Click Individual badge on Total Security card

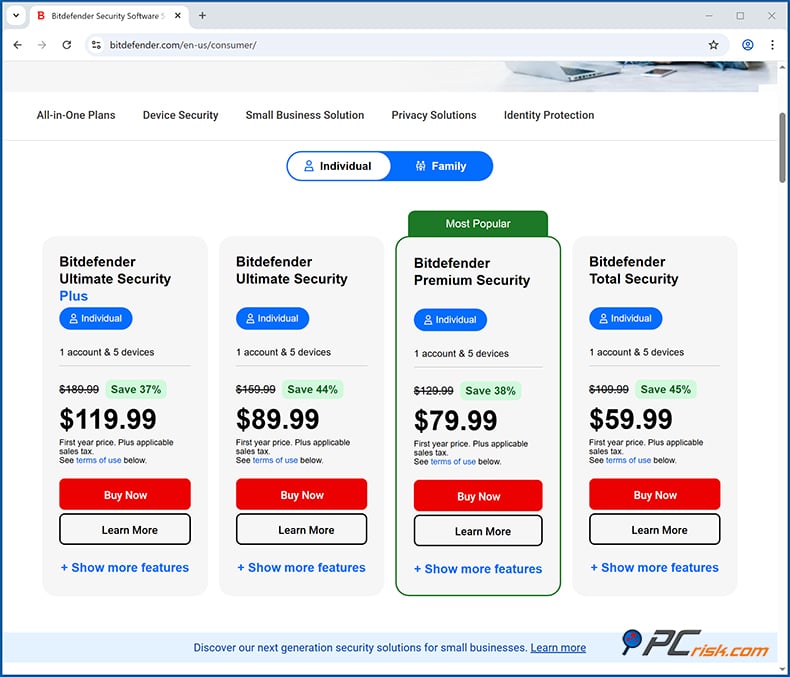pyautogui.click(x=625, y=318)
